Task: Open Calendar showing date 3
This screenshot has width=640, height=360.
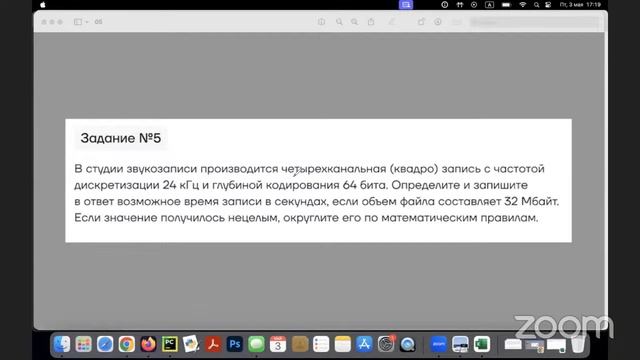Action: pos(278,344)
